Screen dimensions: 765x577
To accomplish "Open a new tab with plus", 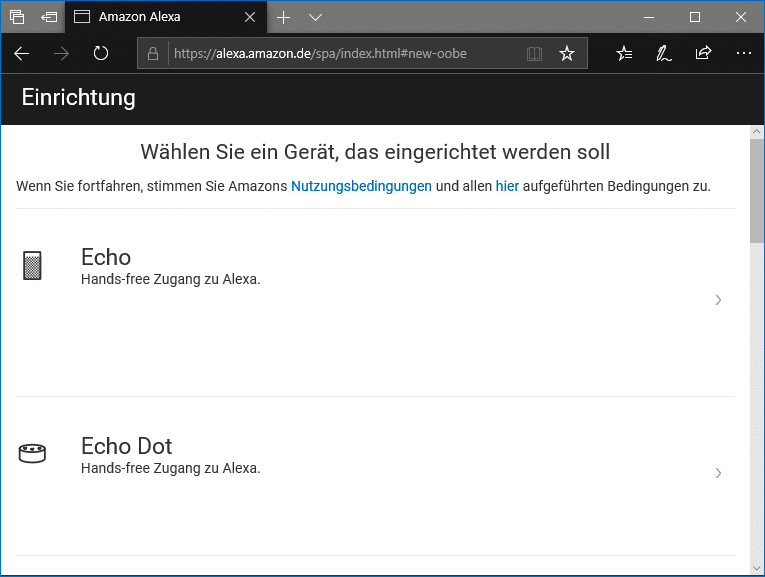I will point(283,18).
